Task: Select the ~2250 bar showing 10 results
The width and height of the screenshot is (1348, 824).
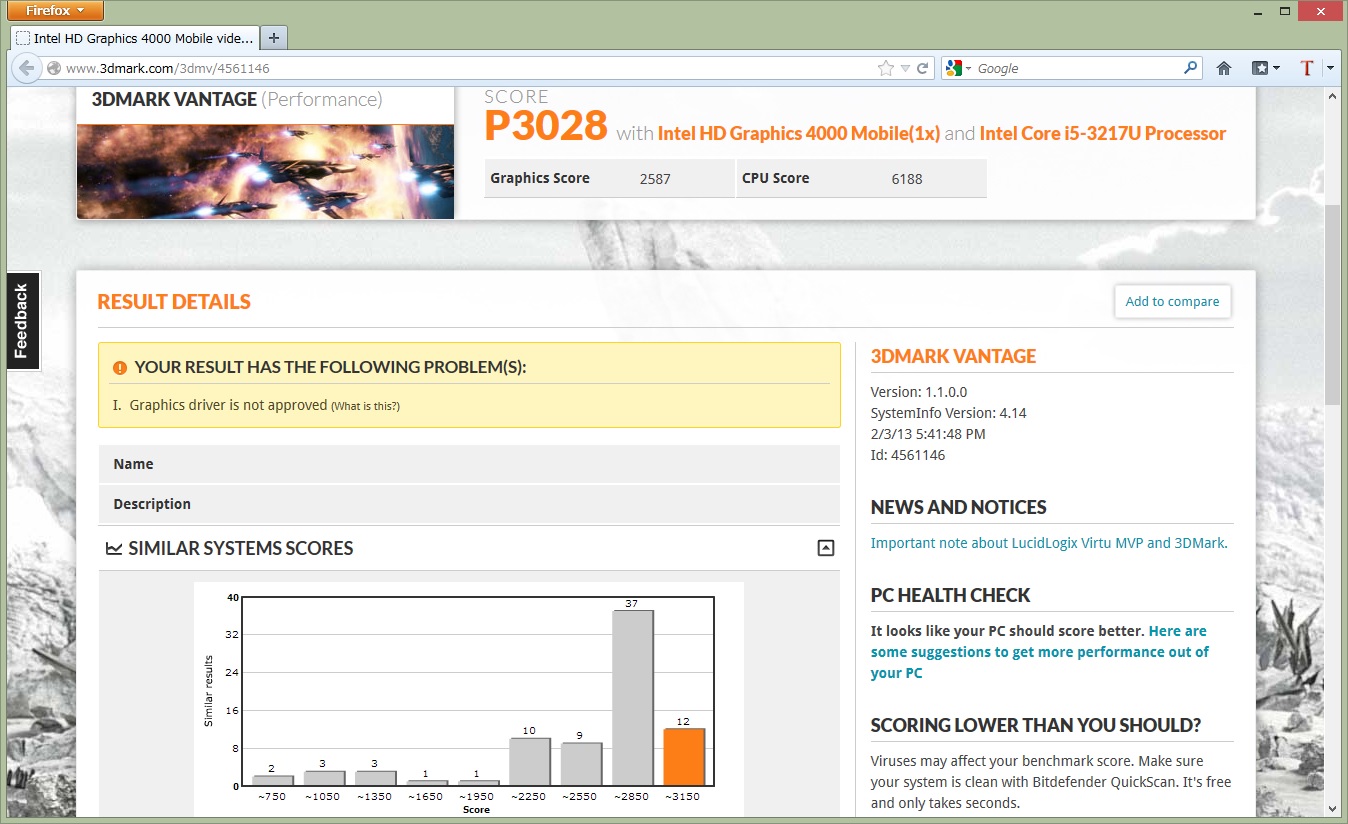Action: (530, 762)
